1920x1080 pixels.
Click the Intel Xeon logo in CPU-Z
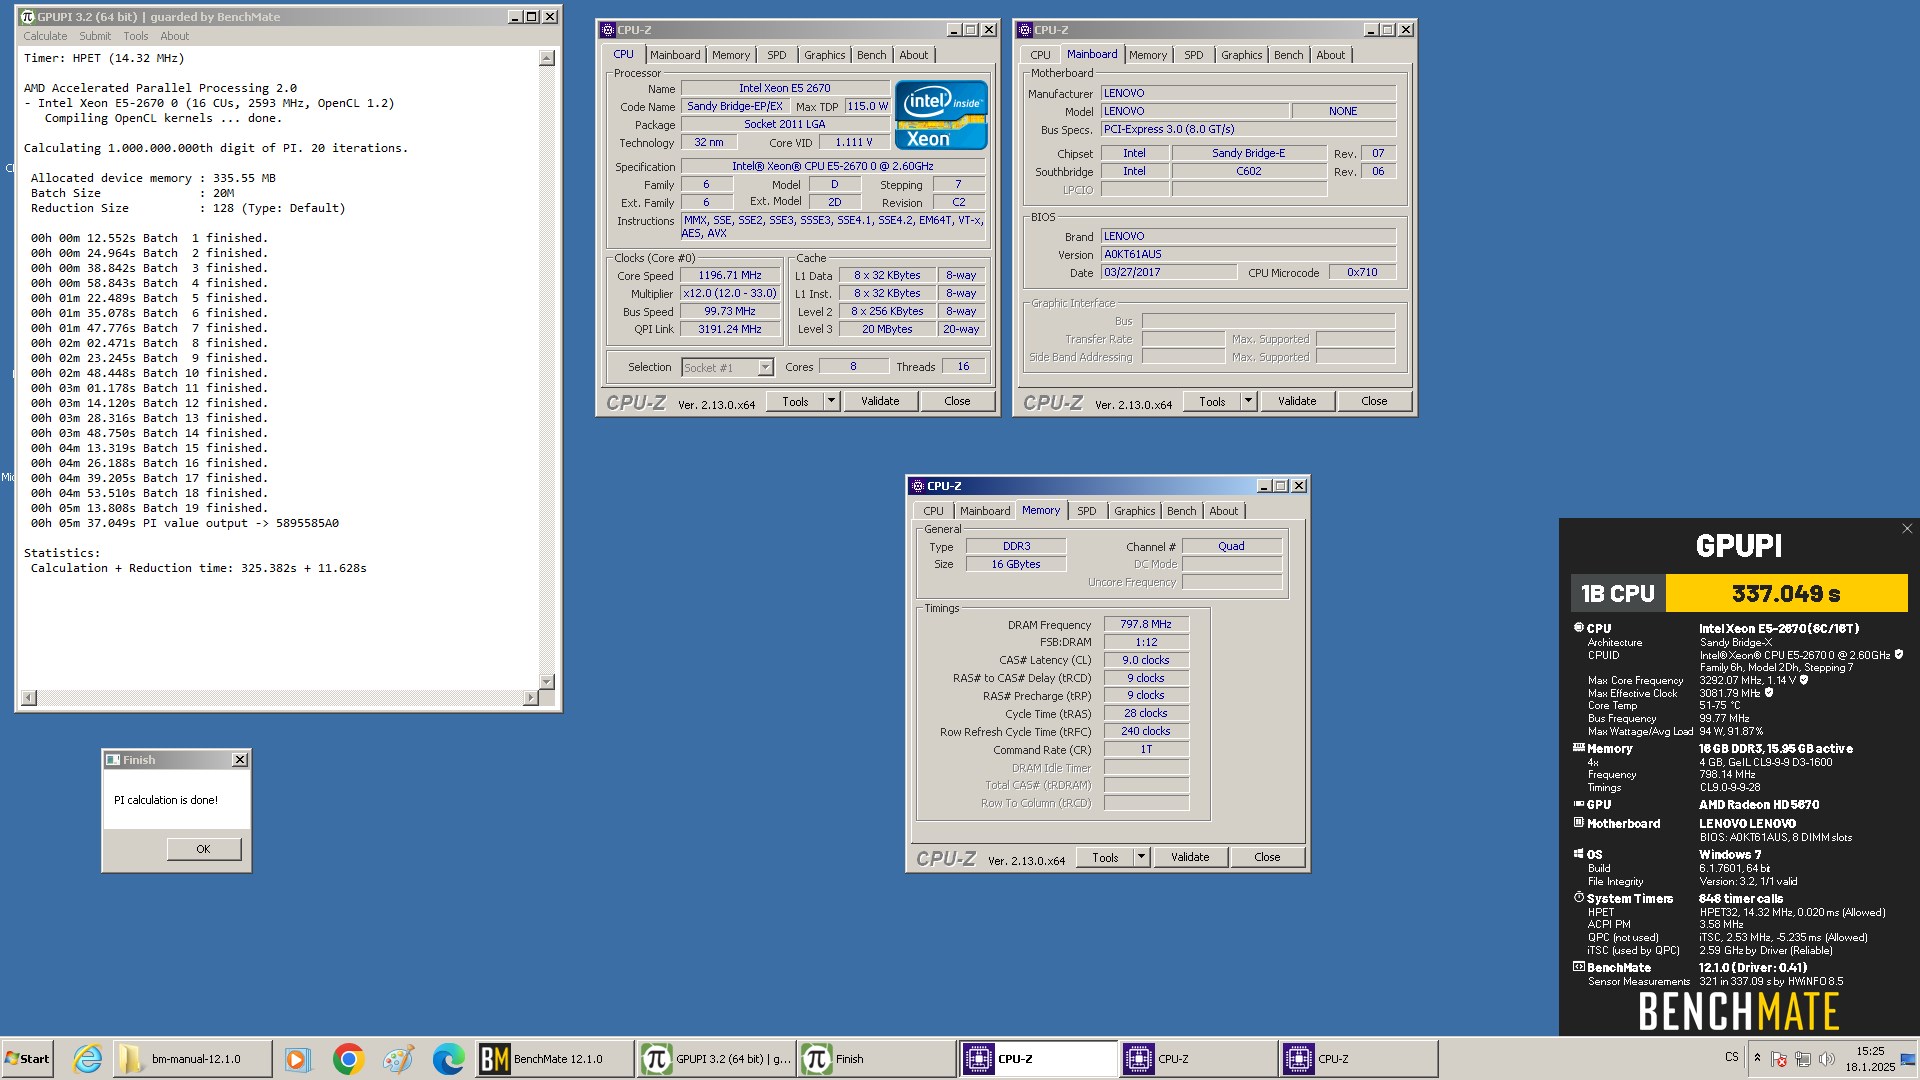coord(941,115)
